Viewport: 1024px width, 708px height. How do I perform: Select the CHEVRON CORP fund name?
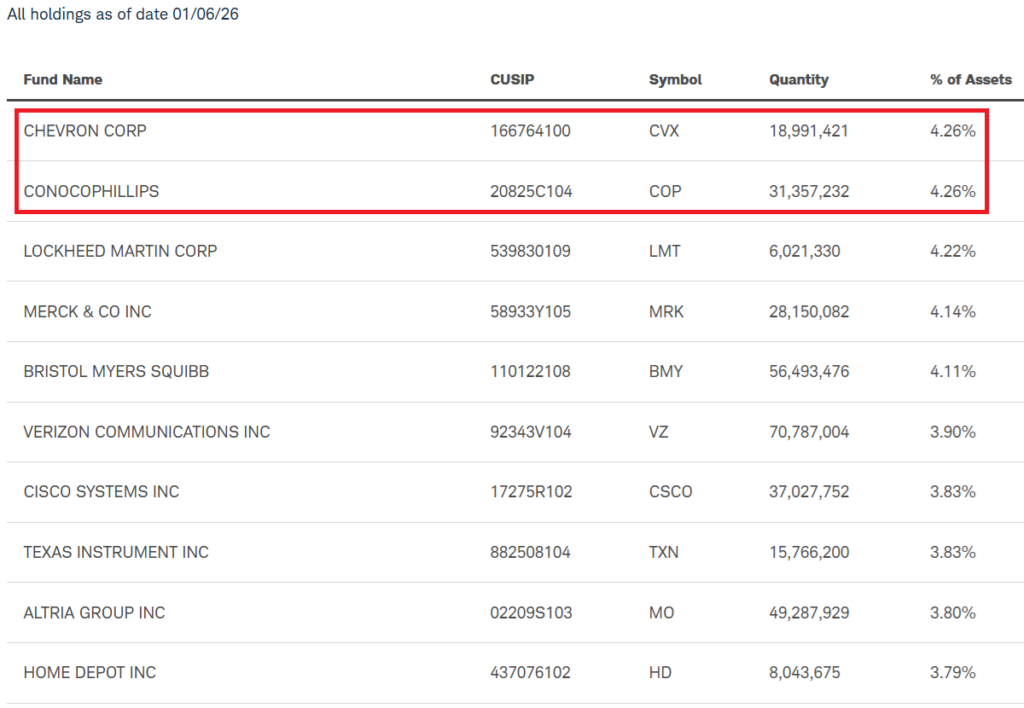[x=85, y=131]
